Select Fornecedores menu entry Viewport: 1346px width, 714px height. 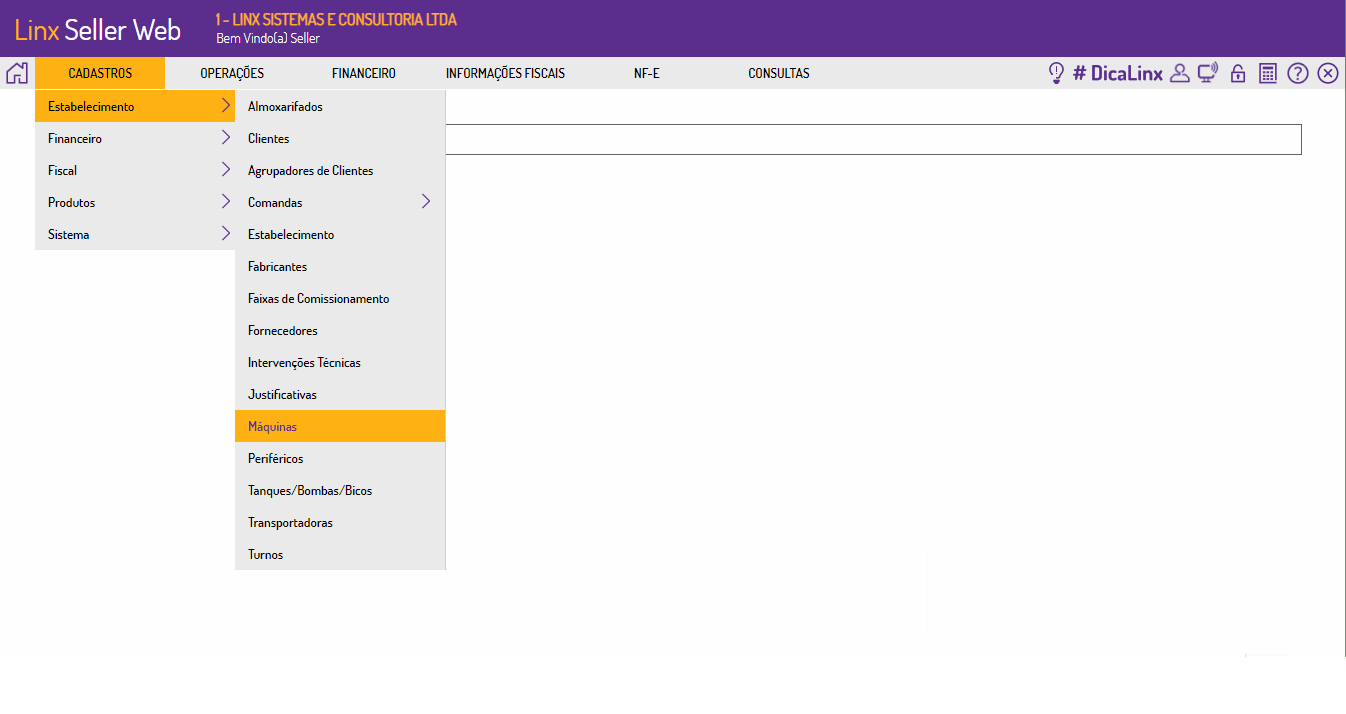coord(340,330)
